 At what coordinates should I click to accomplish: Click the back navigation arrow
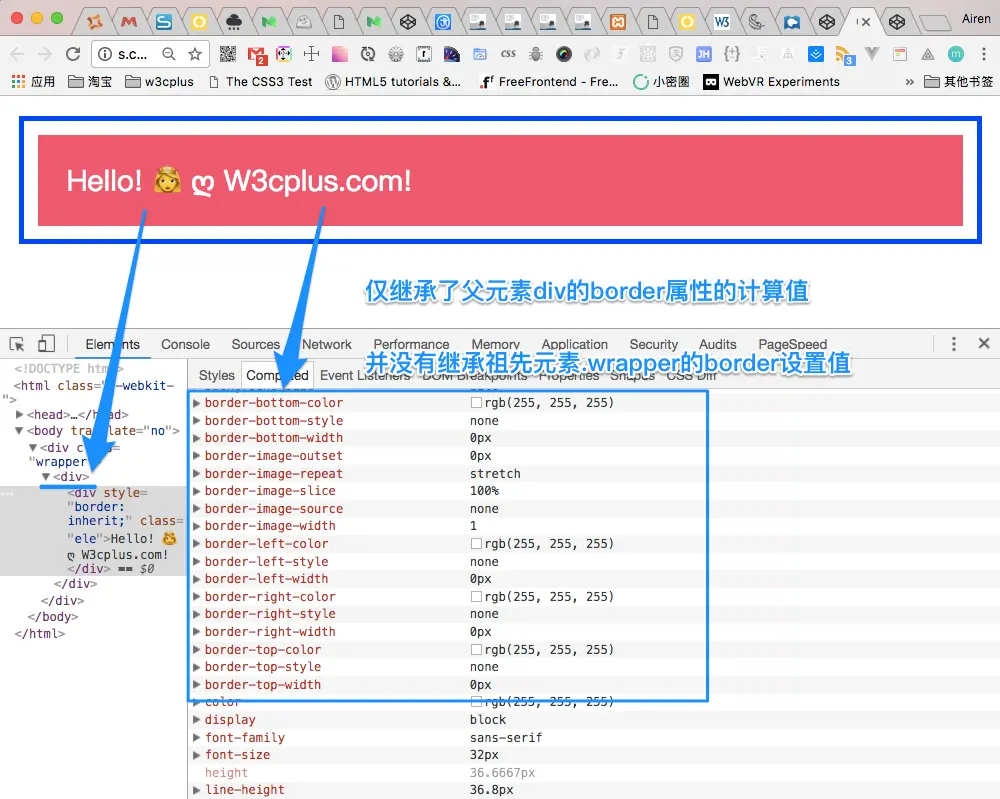point(18,54)
